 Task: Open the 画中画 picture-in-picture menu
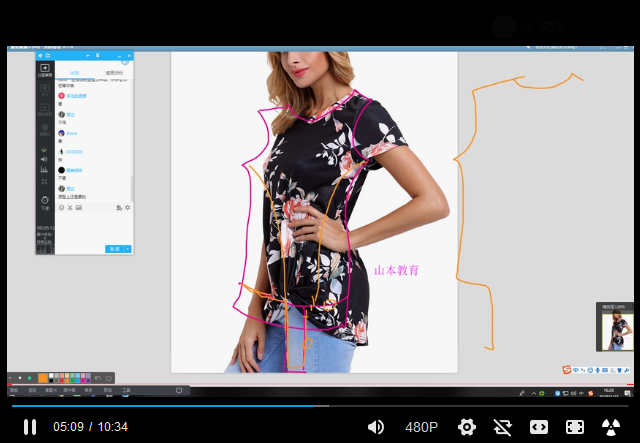tap(69, 390)
